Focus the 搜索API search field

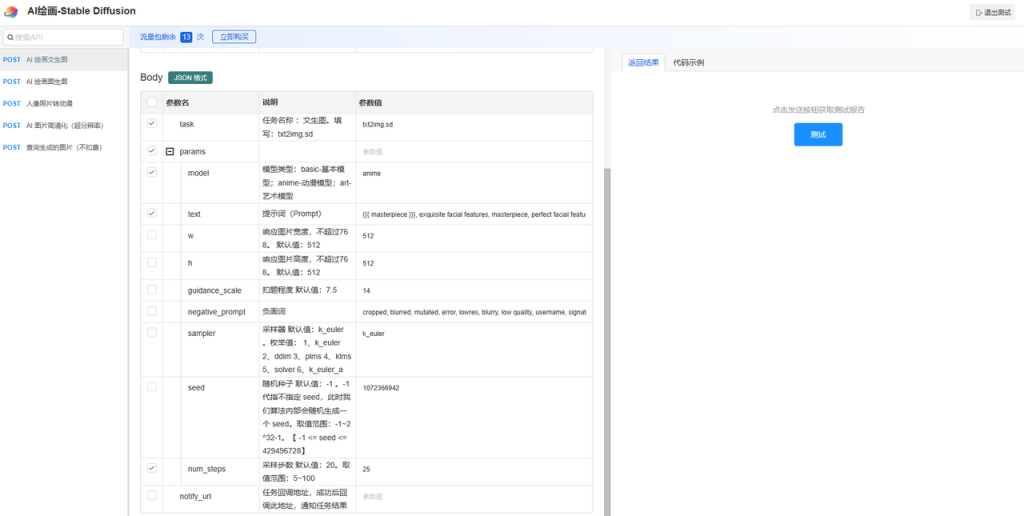coord(63,37)
